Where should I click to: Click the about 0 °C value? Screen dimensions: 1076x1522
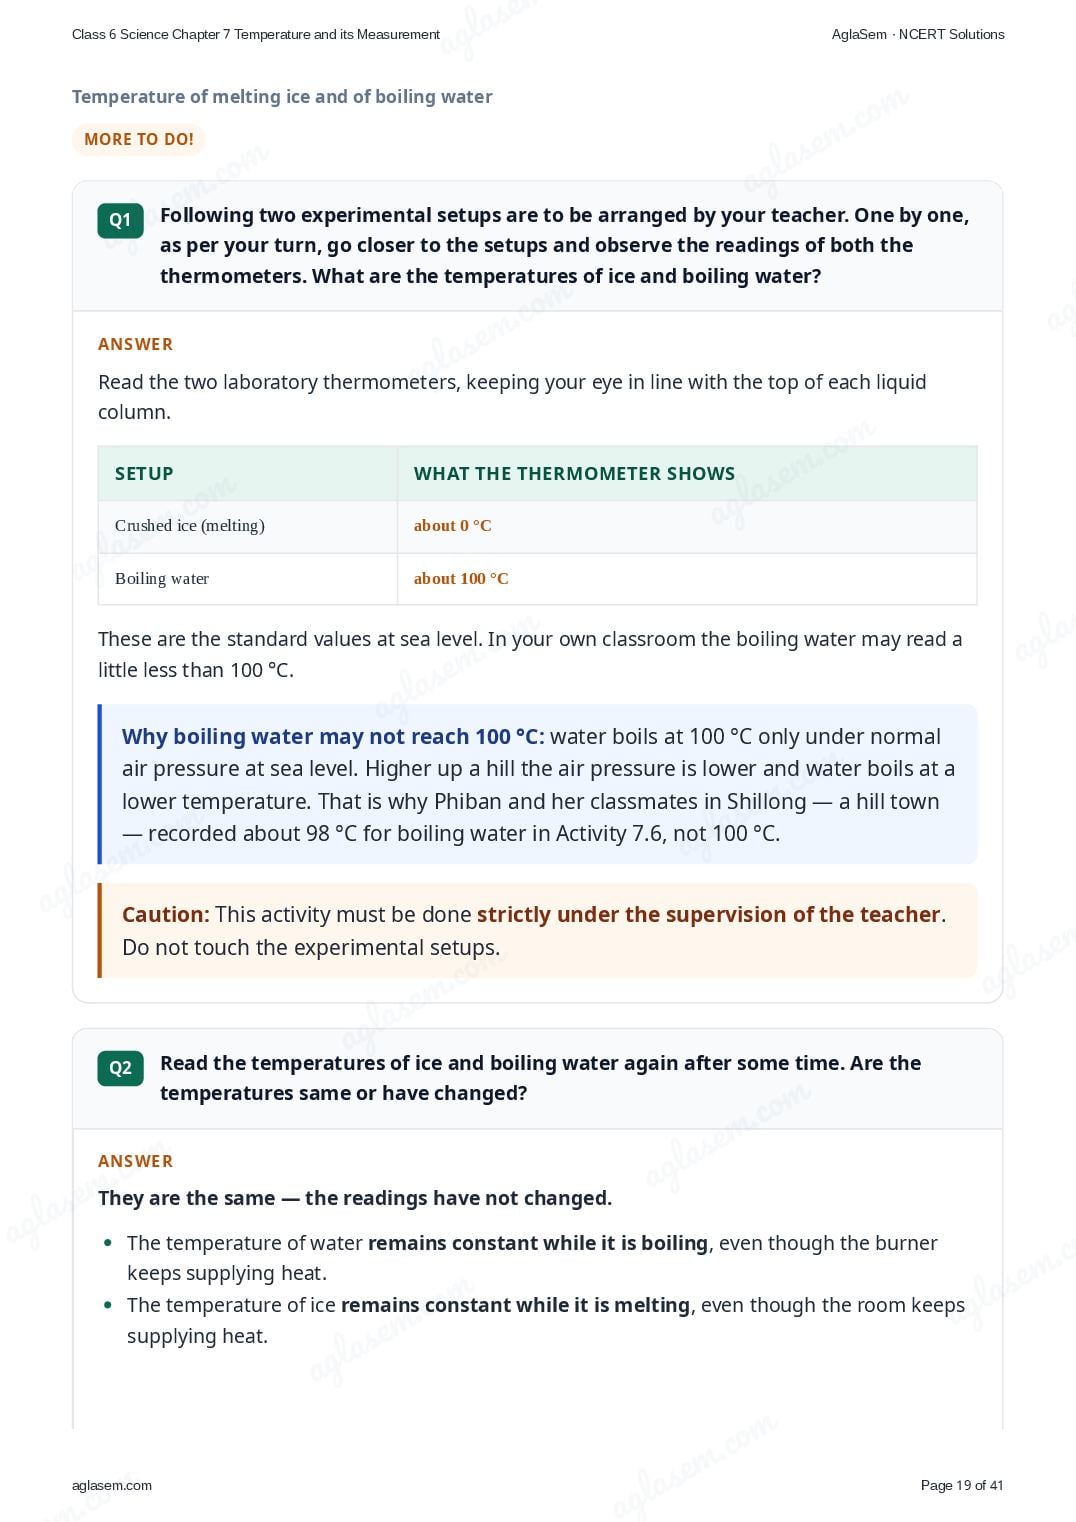click(x=453, y=526)
